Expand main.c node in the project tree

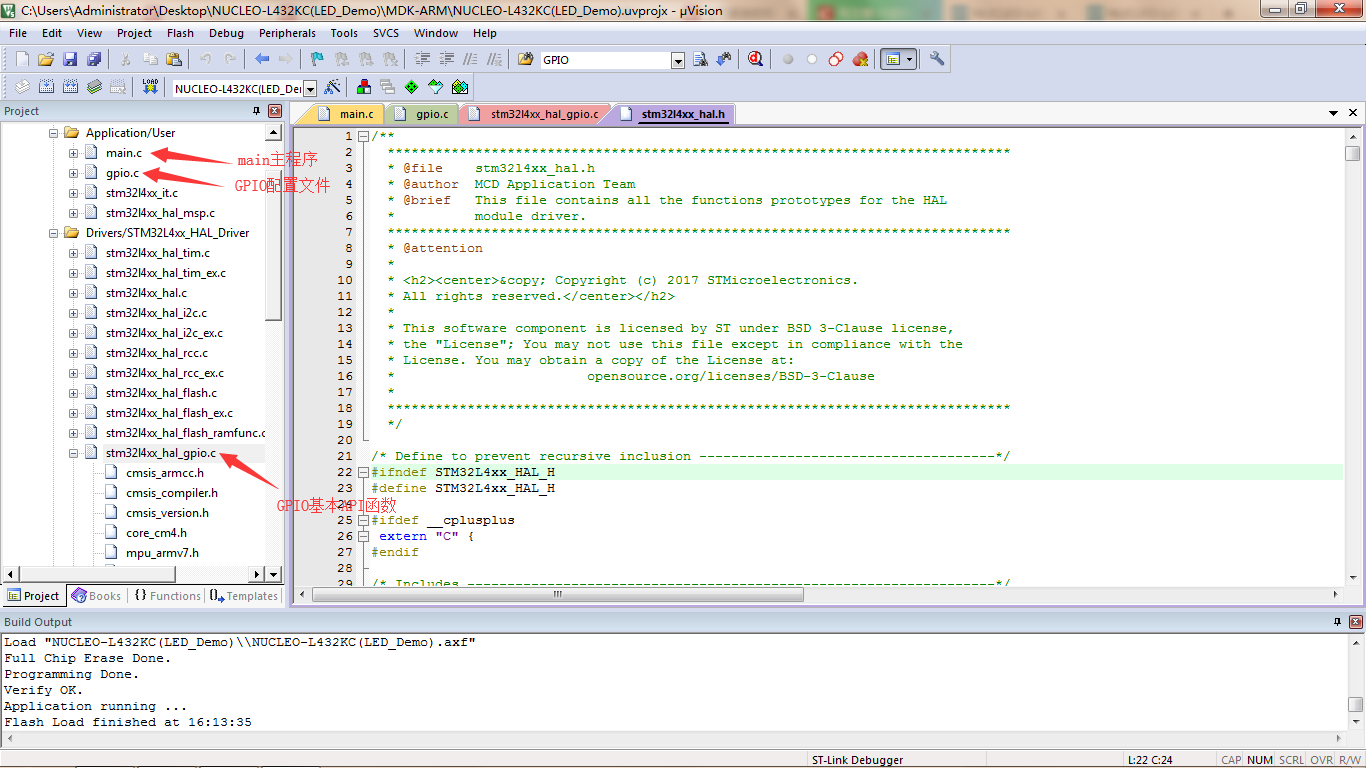coord(73,153)
